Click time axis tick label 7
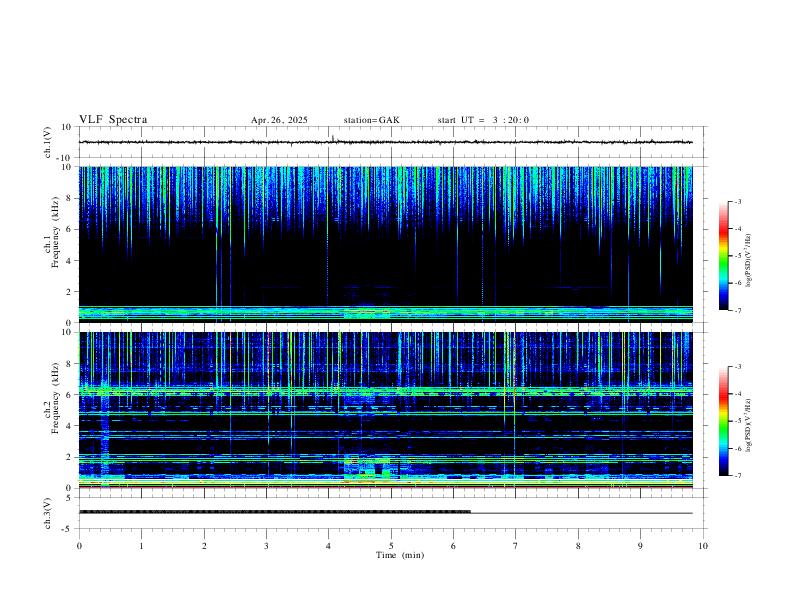 tap(516, 546)
